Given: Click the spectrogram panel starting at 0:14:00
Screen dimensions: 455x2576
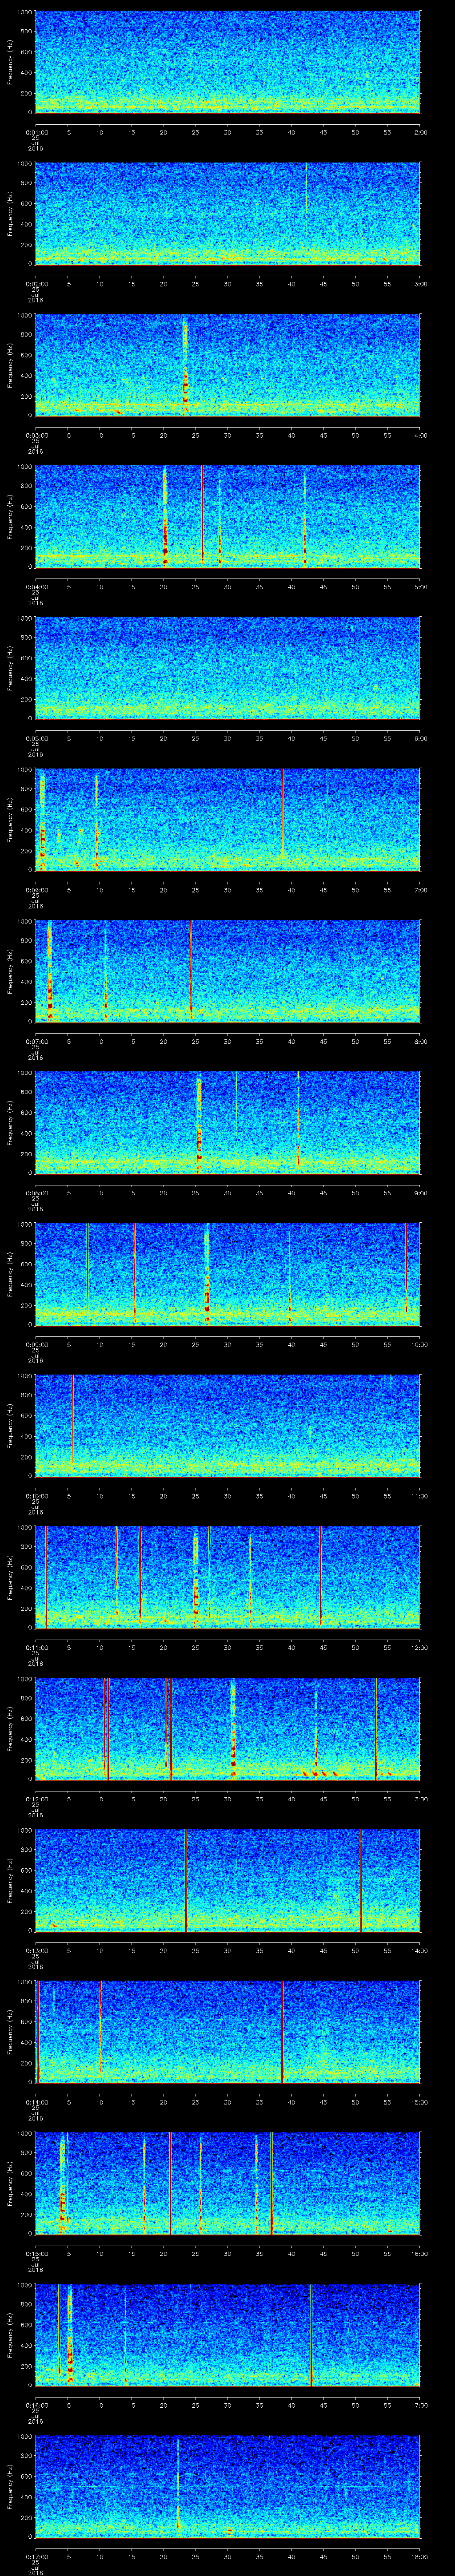Looking at the screenshot, I should 228,2032.
